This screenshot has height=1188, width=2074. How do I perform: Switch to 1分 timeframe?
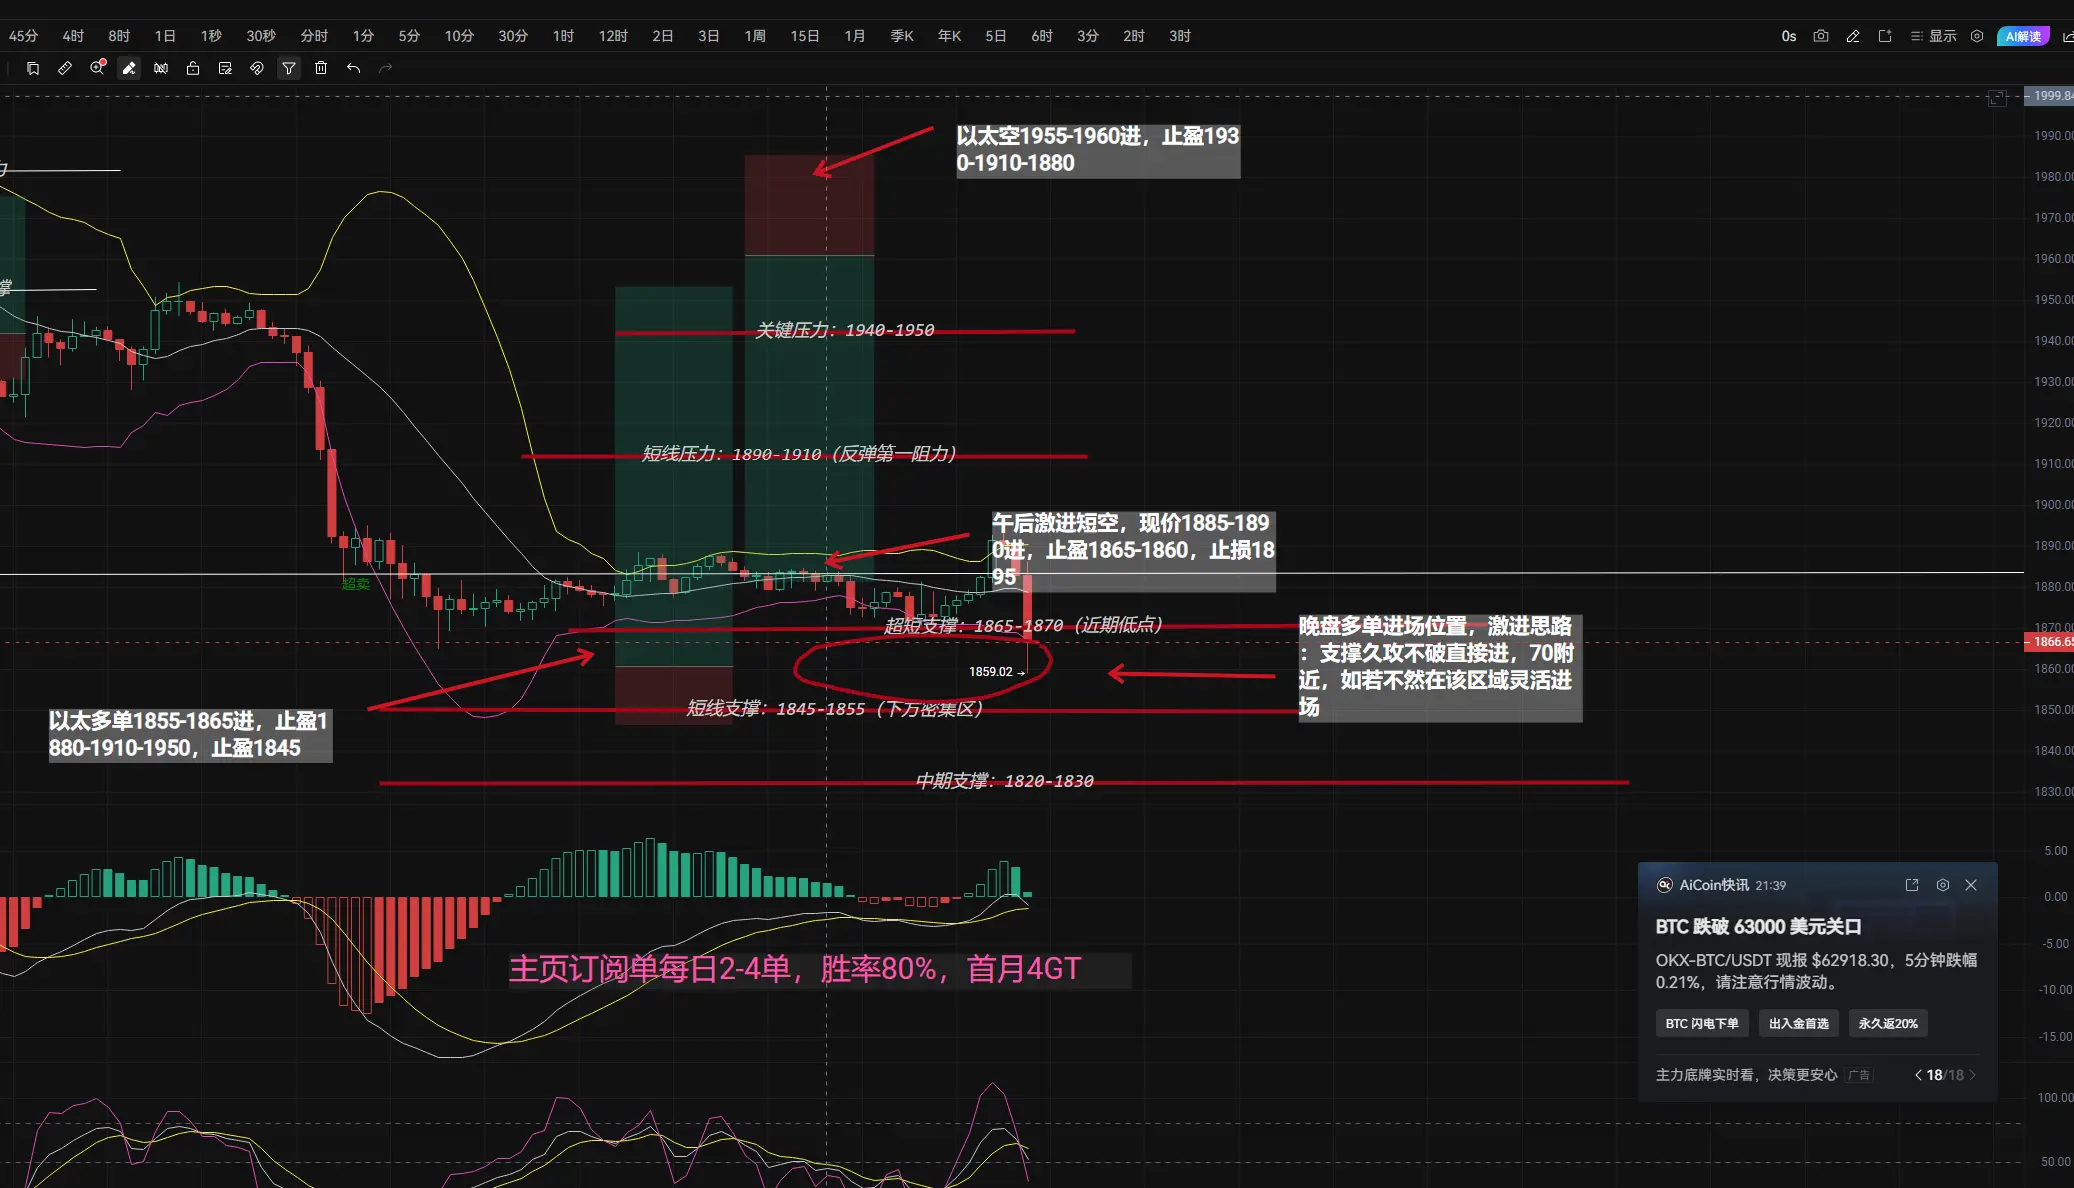pos(363,36)
